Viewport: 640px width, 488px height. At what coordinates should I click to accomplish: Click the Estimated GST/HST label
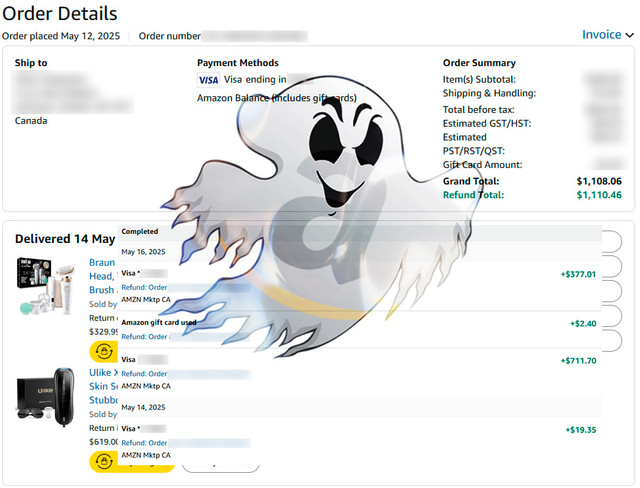[487, 123]
